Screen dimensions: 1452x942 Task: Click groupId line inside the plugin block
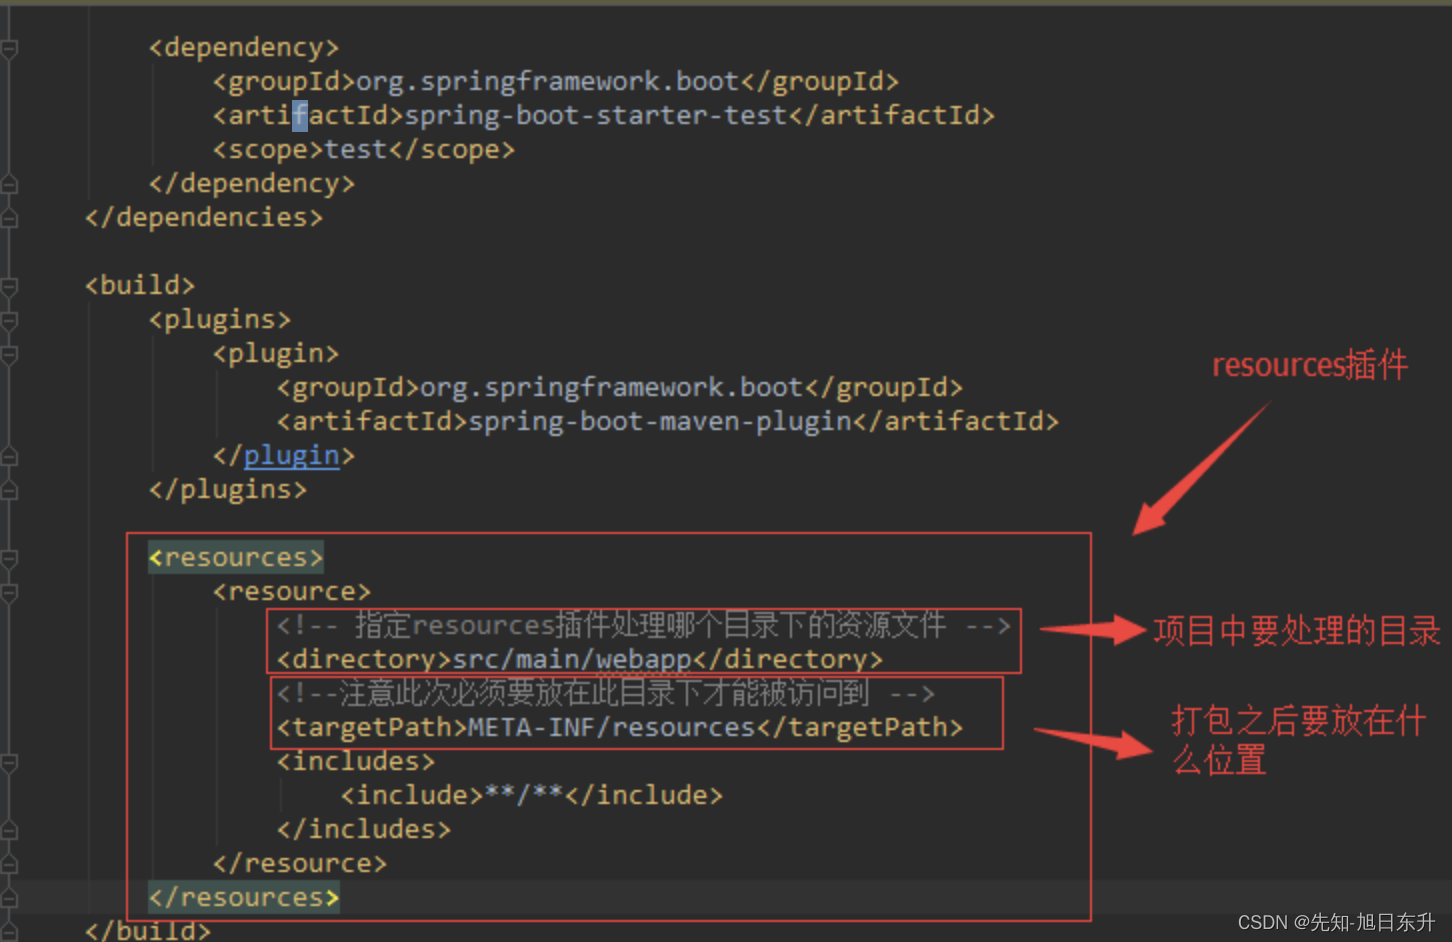[x=620, y=387]
